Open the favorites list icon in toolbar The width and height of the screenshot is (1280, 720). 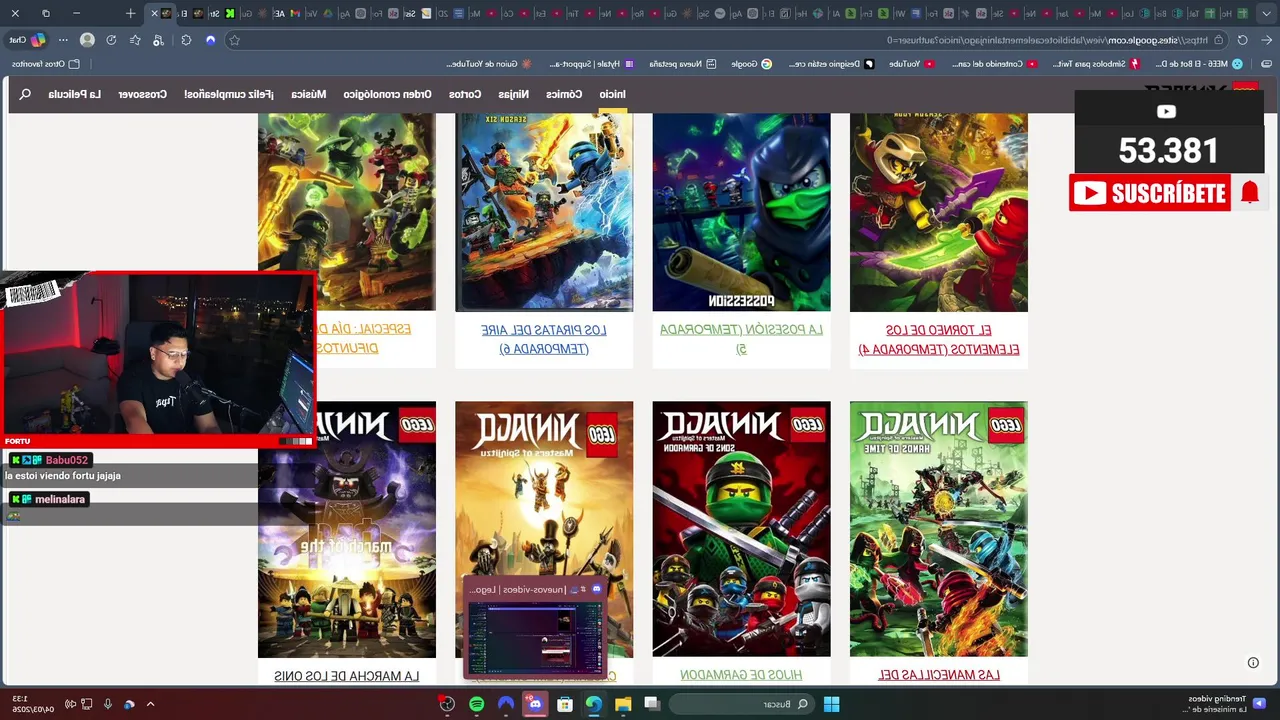pos(135,40)
